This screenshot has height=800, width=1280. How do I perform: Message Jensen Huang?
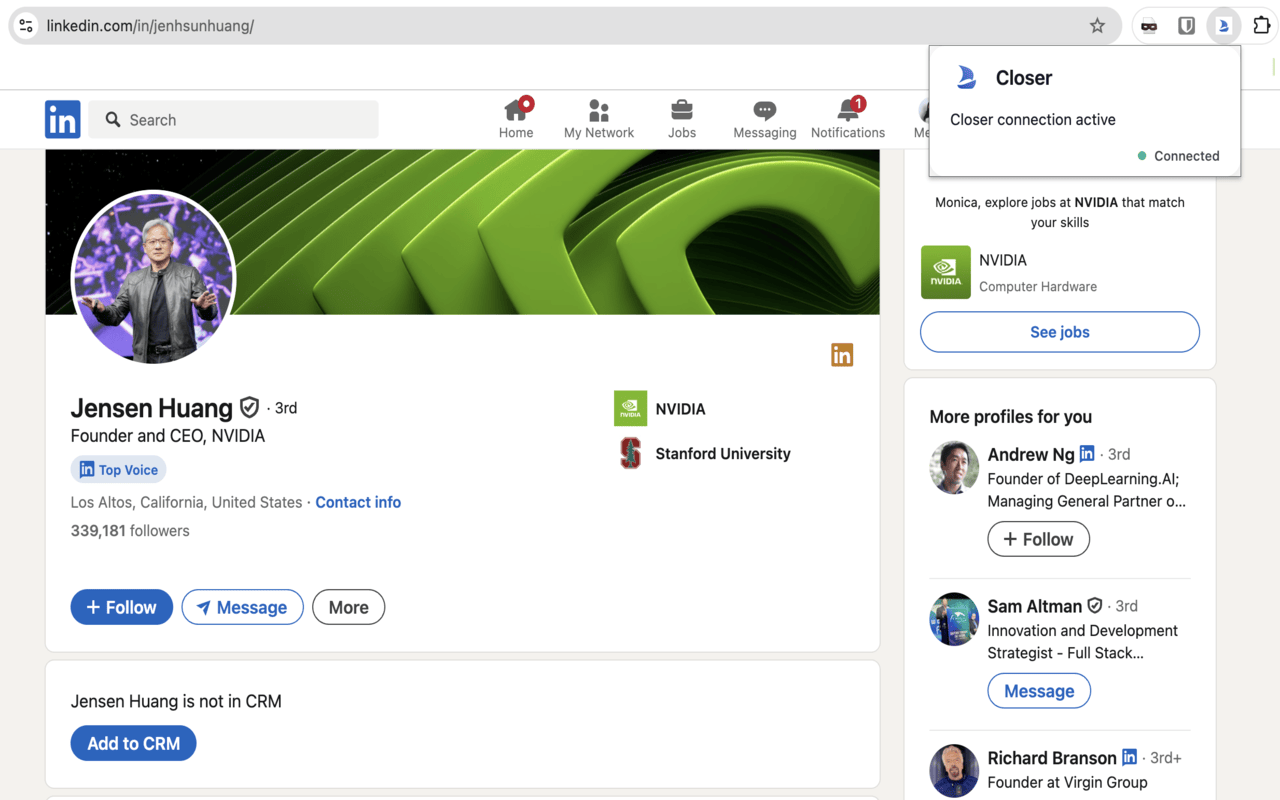tap(242, 607)
